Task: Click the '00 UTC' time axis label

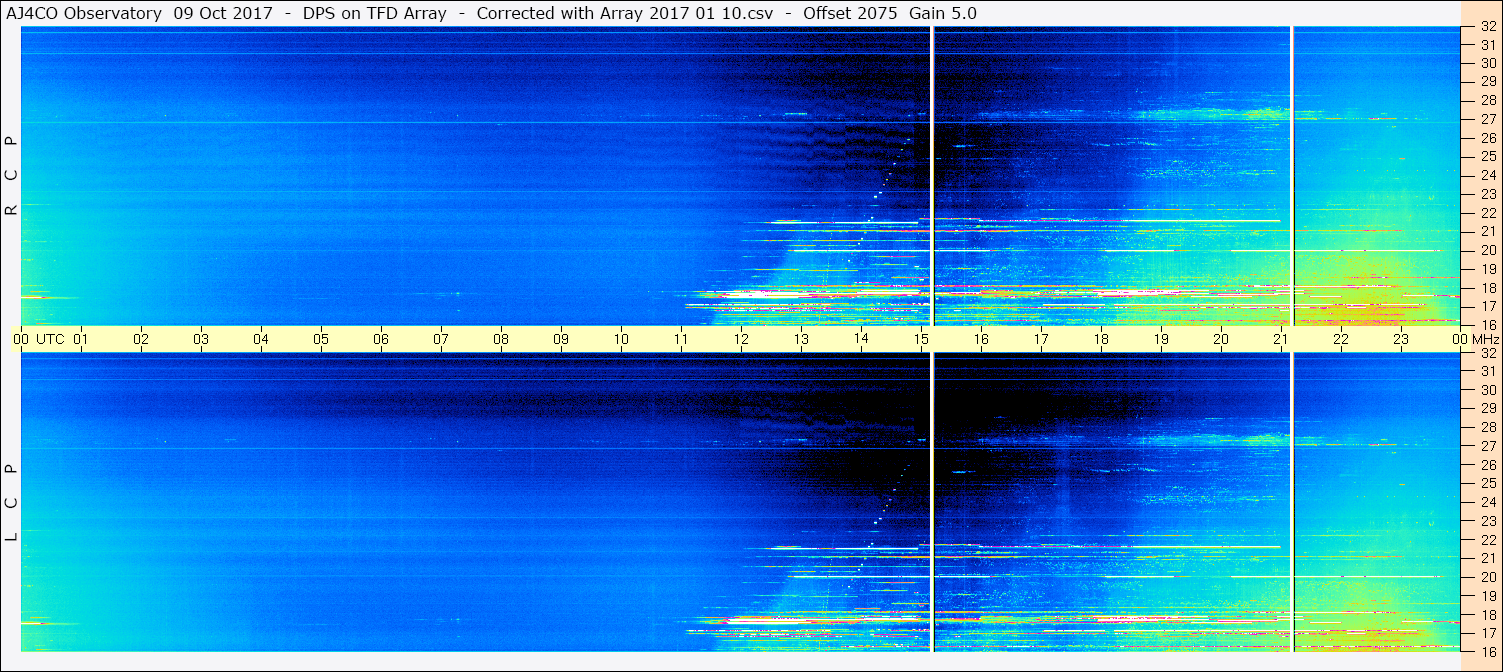Action: [37, 340]
